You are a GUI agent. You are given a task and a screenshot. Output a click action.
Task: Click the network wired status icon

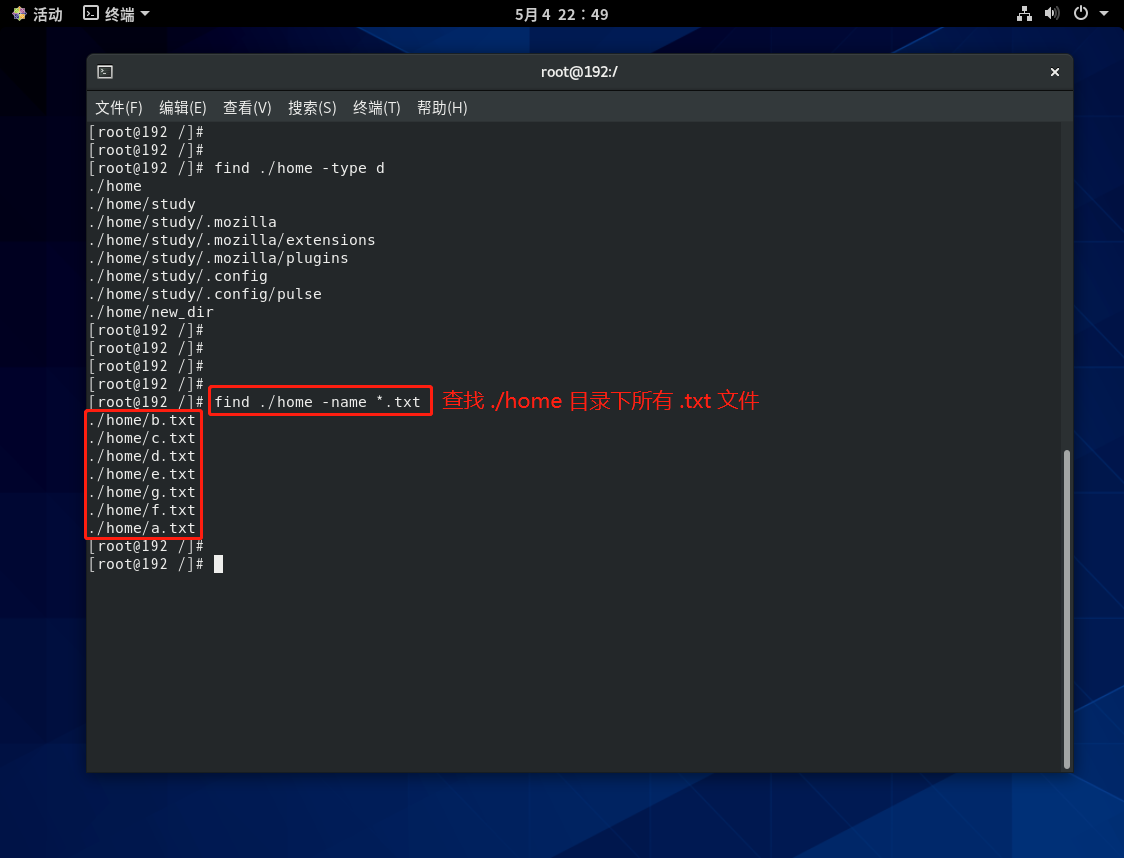(x=1024, y=14)
